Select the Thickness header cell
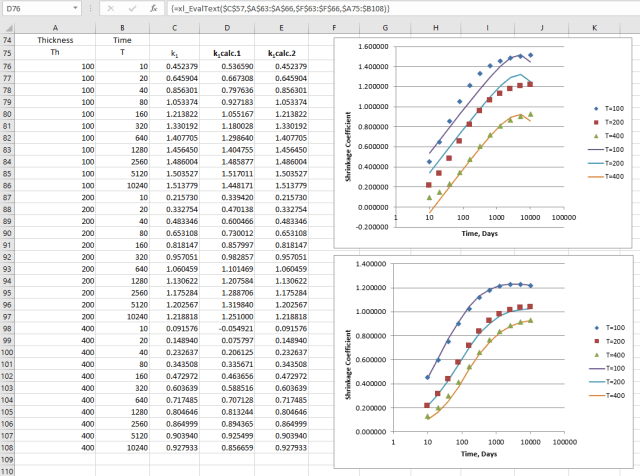 55,40
